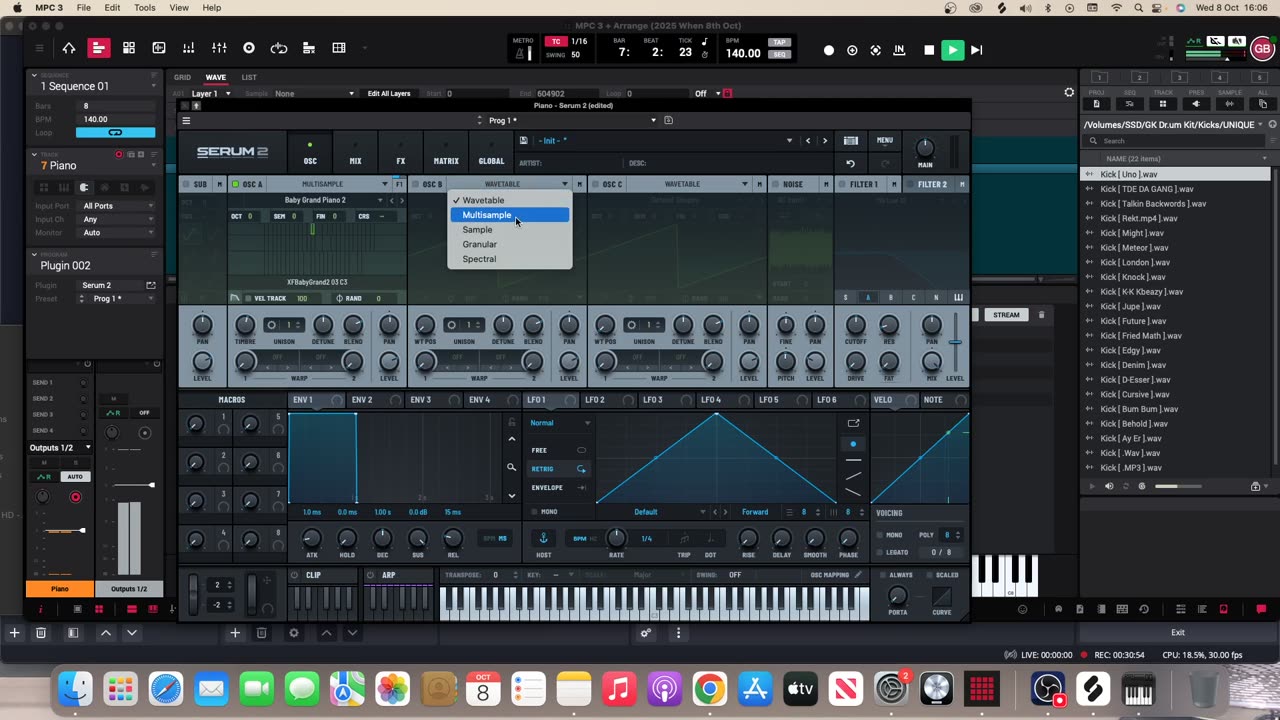Open Google Chrome from the Dock
Screen dimensions: 1280x720
tap(709, 689)
